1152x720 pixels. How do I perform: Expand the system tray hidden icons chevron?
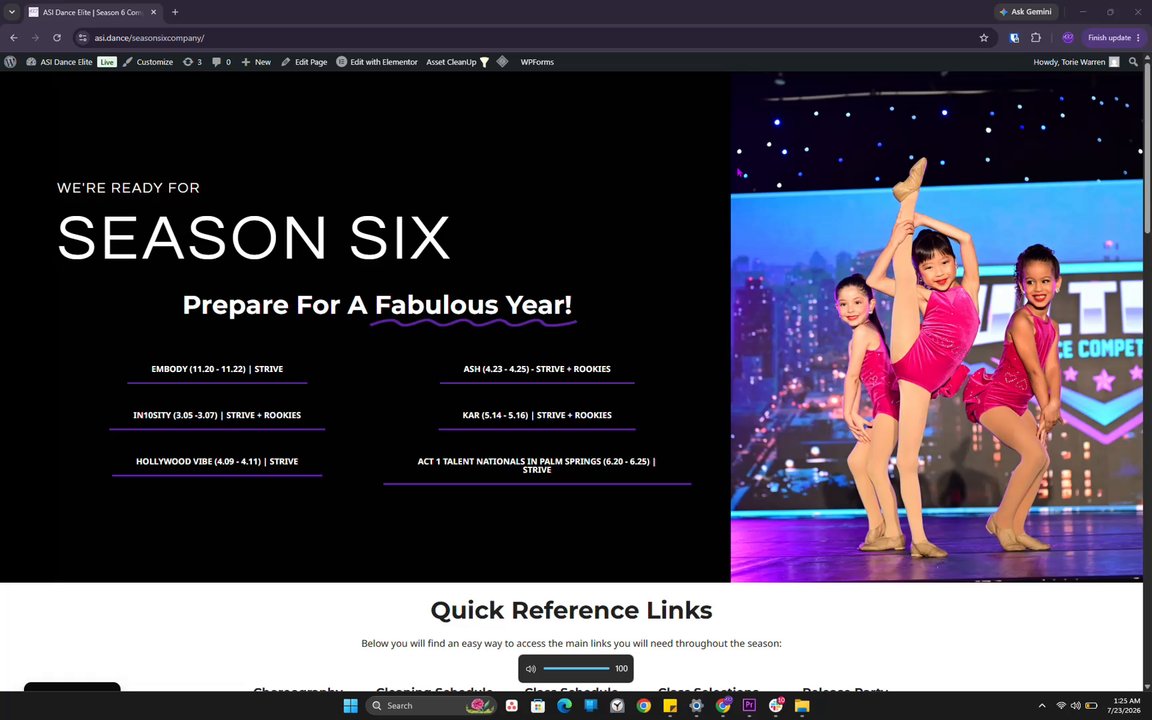[1042, 705]
